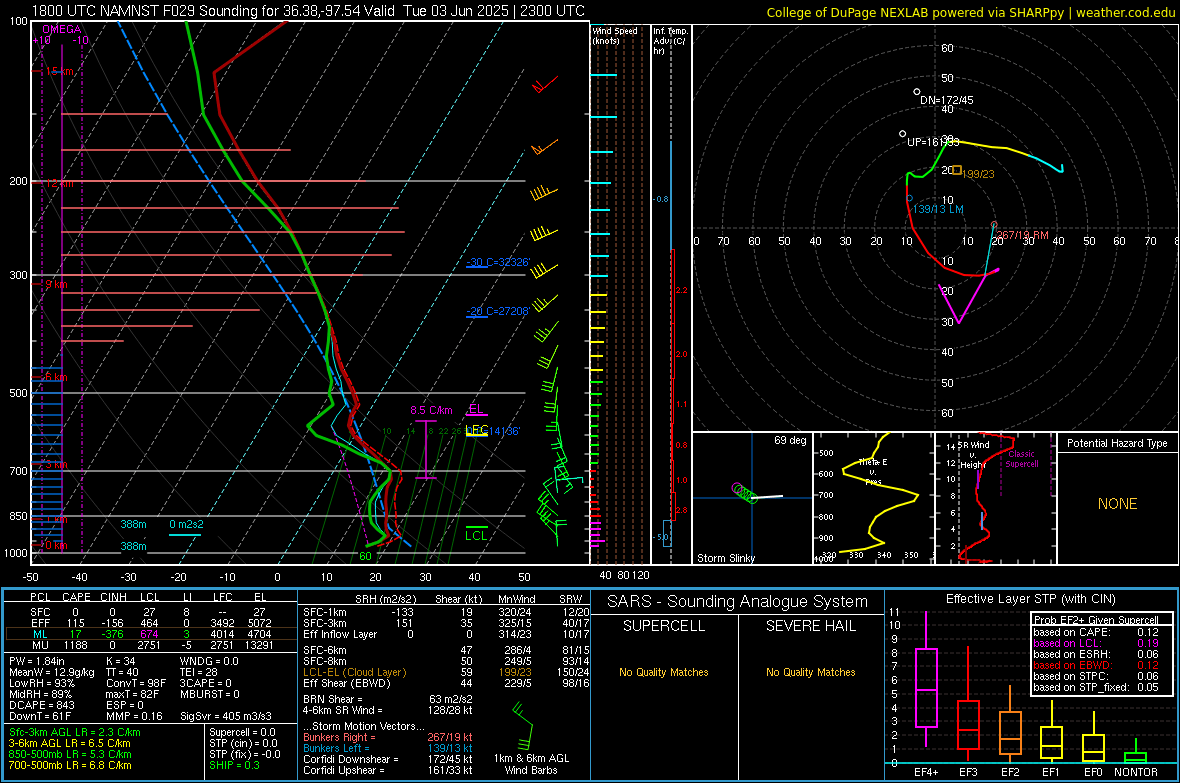Click the SR Wind v. Height inset label
The image size is (1180, 783).
click(974, 455)
